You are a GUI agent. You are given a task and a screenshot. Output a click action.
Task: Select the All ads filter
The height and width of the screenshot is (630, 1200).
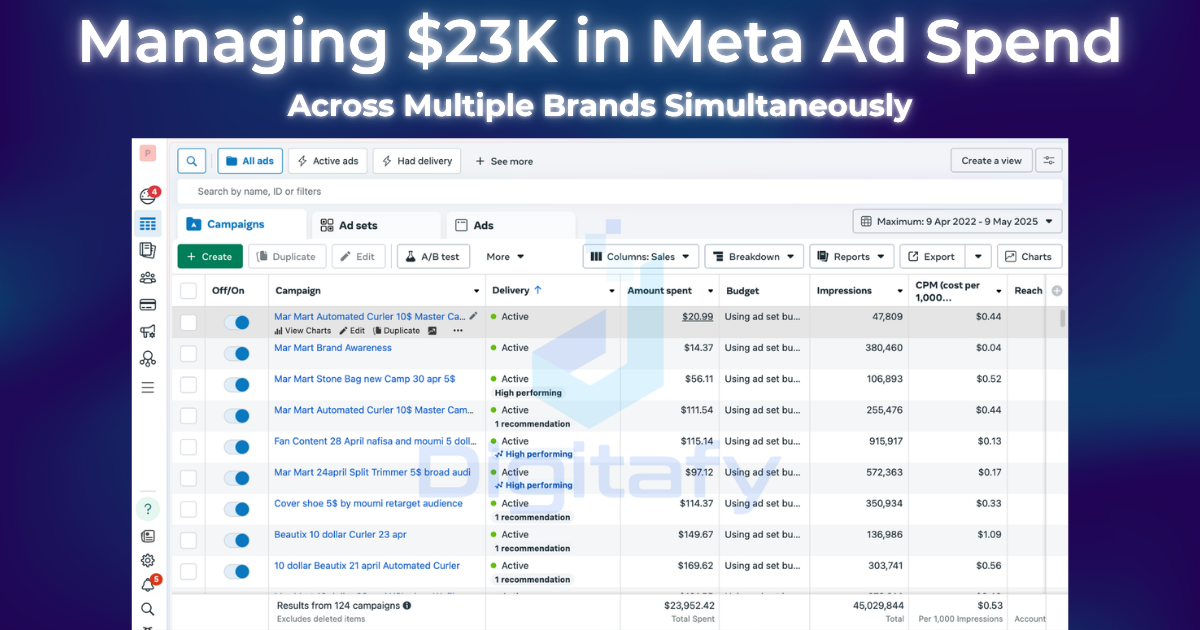click(x=250, y=161)
